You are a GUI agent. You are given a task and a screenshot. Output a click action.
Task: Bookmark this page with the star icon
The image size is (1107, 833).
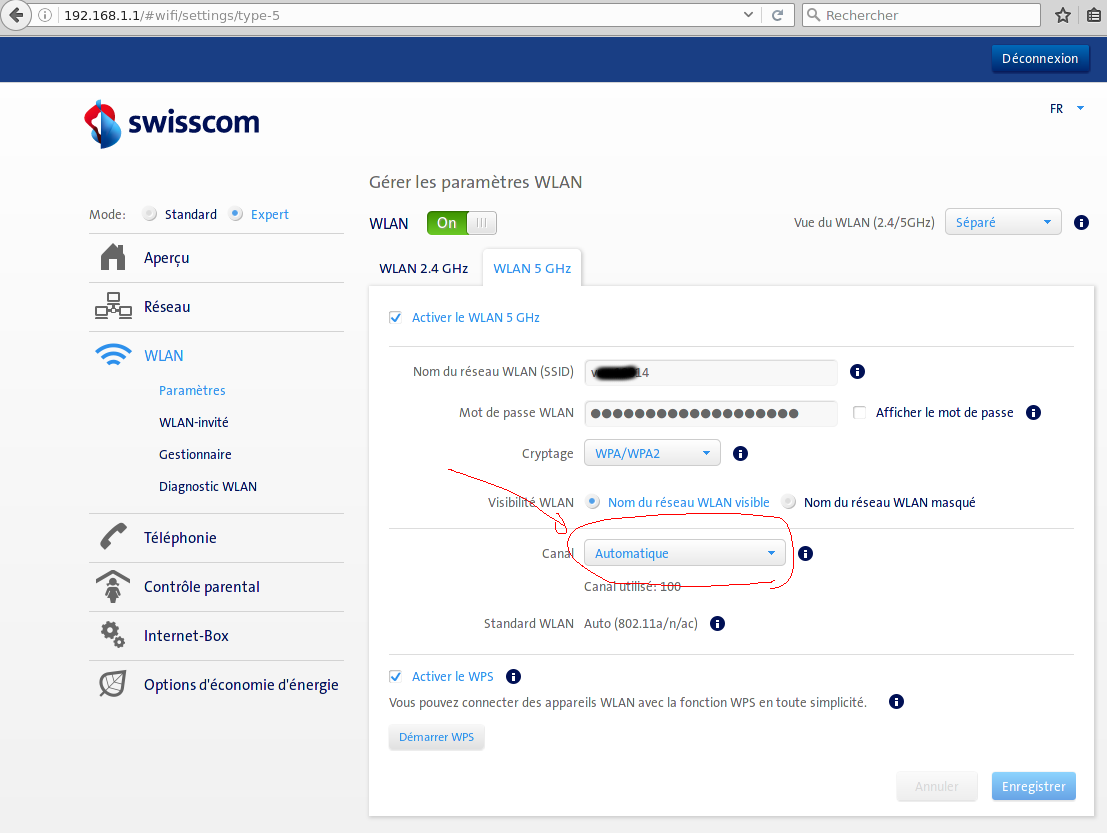click(x=1063, y=15)
